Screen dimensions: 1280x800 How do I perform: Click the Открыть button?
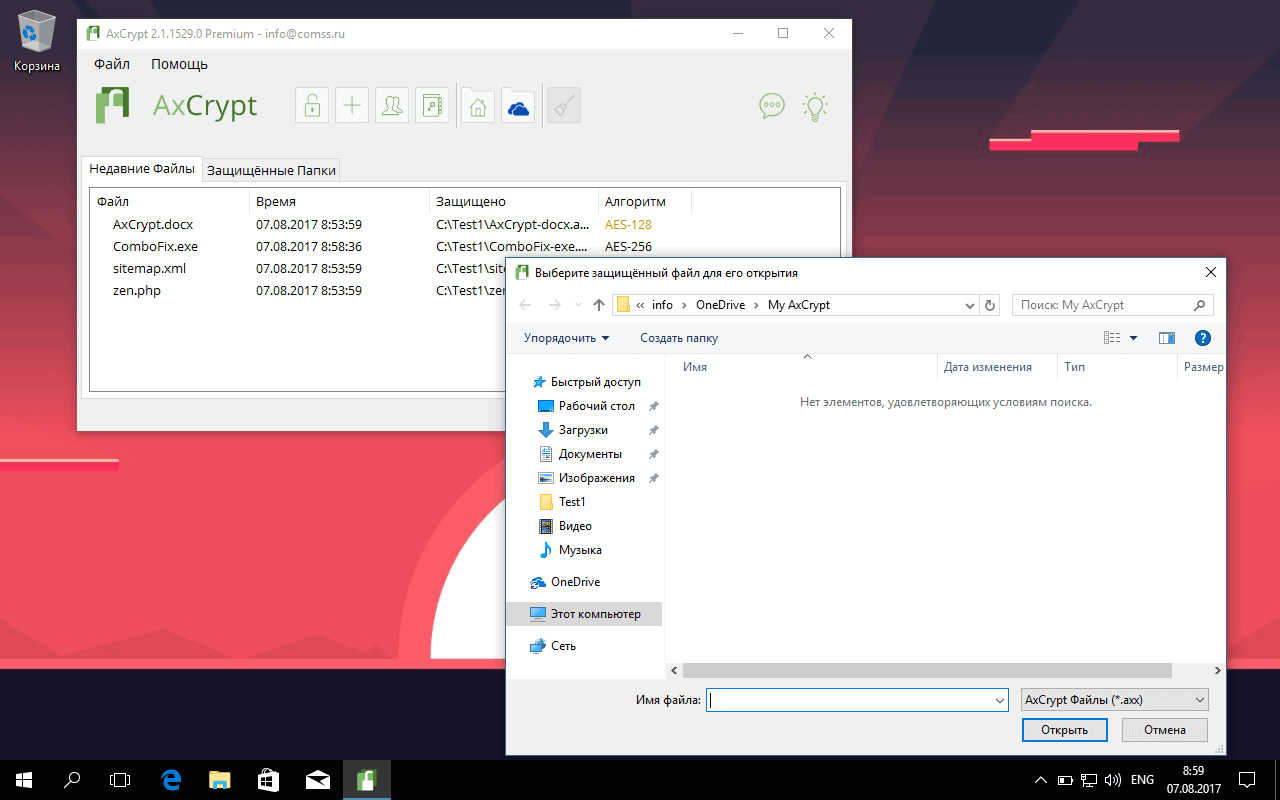(1064, 730)
